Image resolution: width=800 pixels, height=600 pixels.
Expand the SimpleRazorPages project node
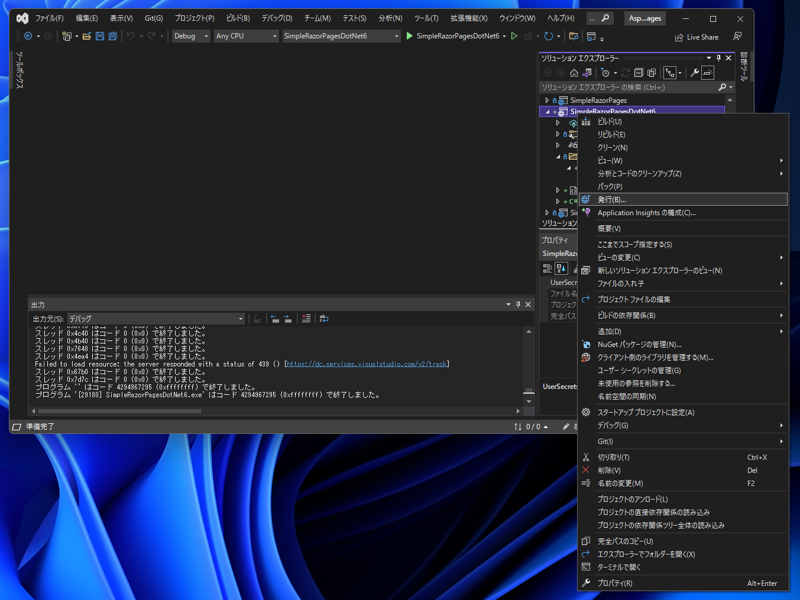[547, 101]
